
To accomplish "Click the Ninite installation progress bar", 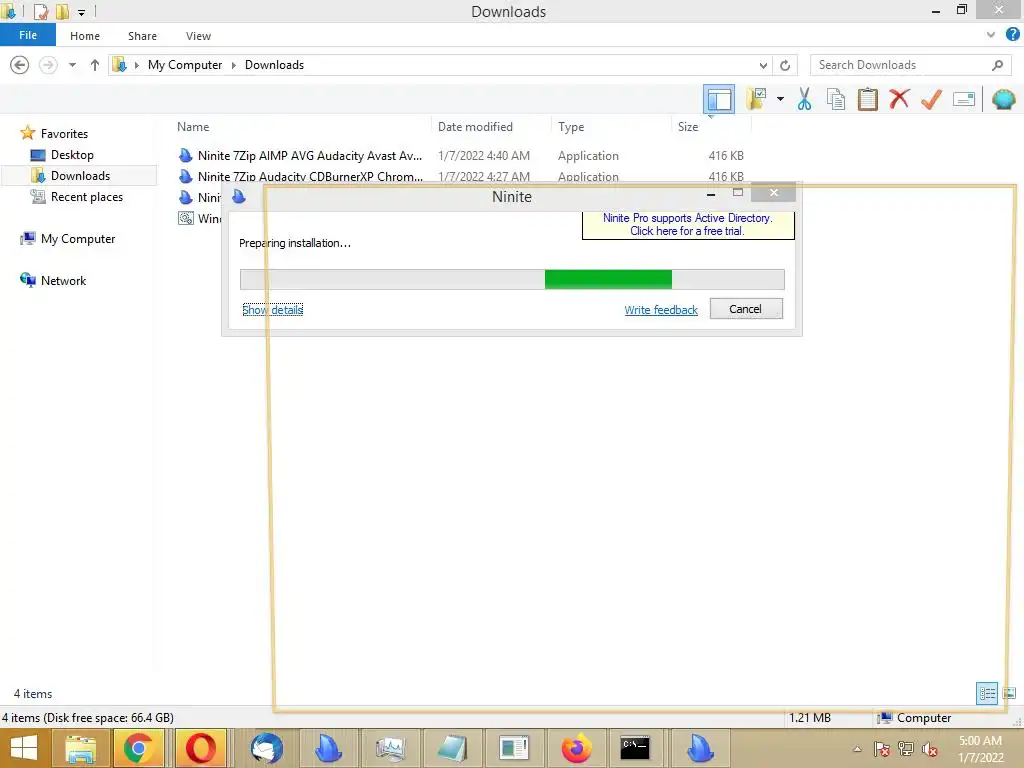I will click(512, 279).
